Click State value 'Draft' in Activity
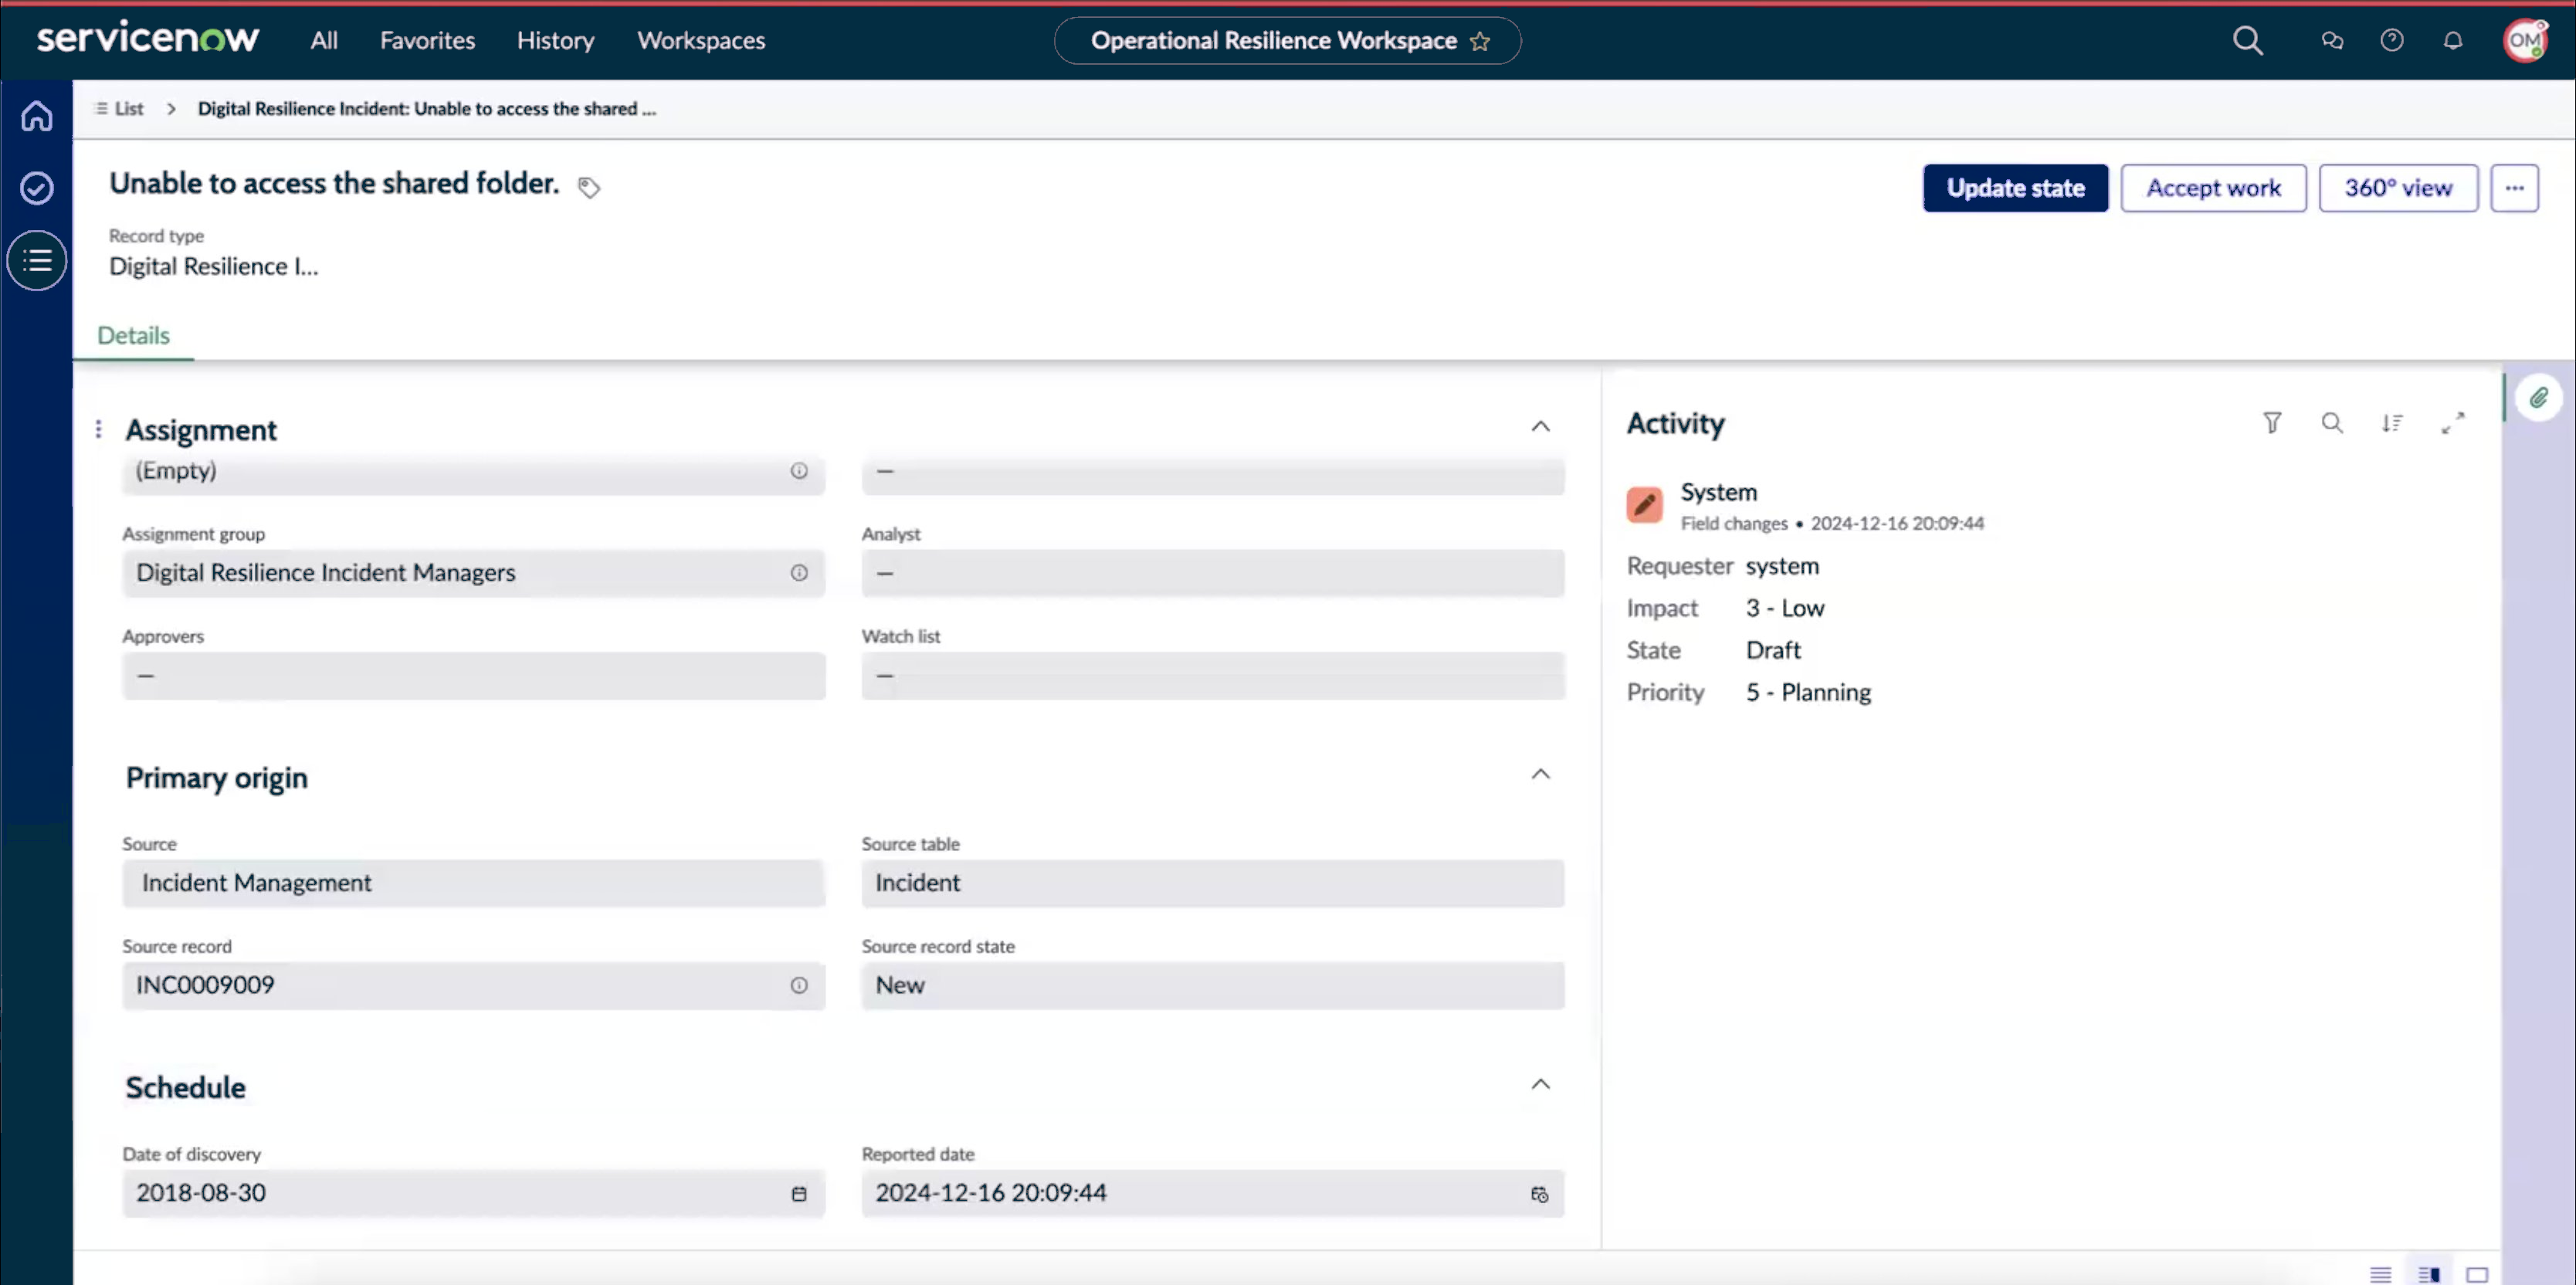 [x=1773, y=651]
